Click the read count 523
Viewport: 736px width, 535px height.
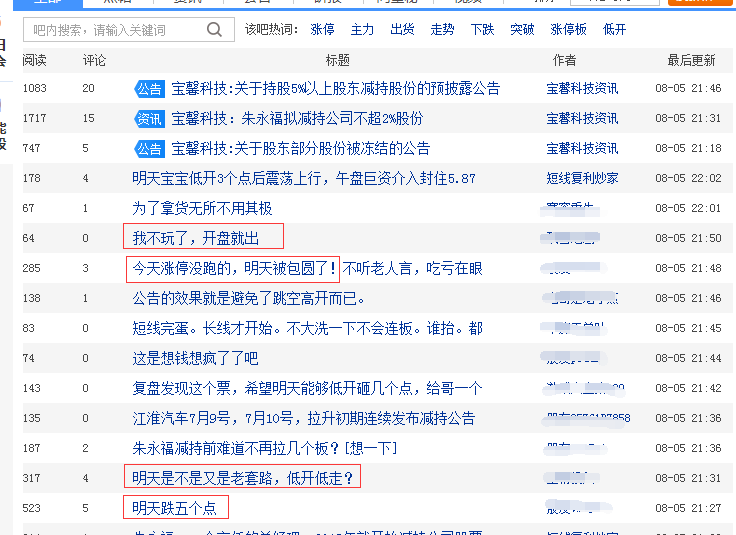click(31, 509)
